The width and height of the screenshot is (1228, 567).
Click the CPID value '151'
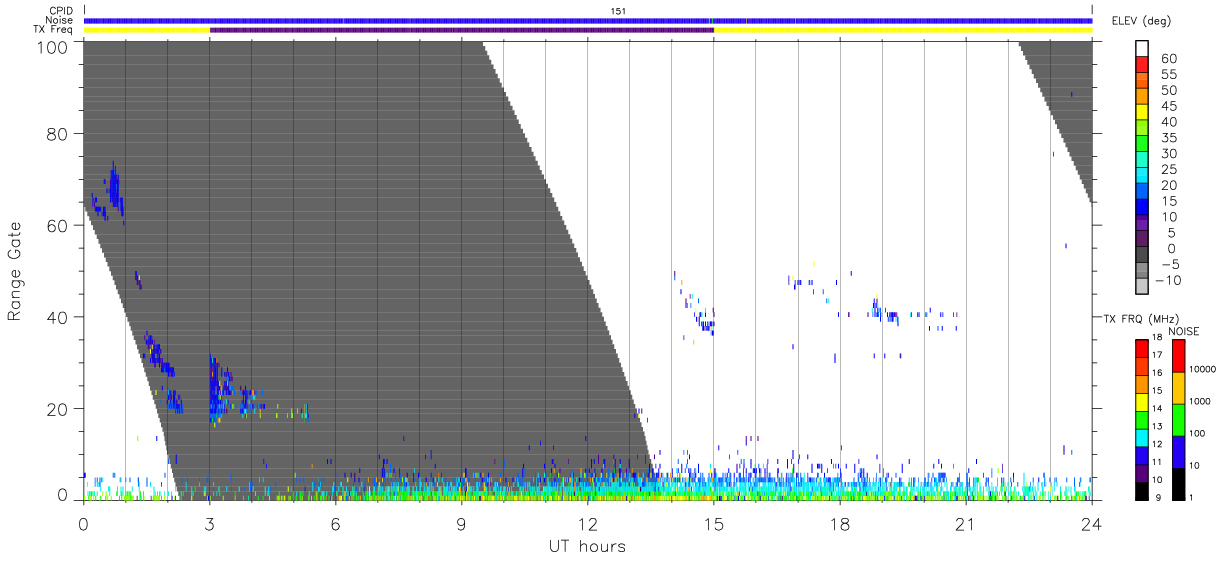click(x=619, y=11)
